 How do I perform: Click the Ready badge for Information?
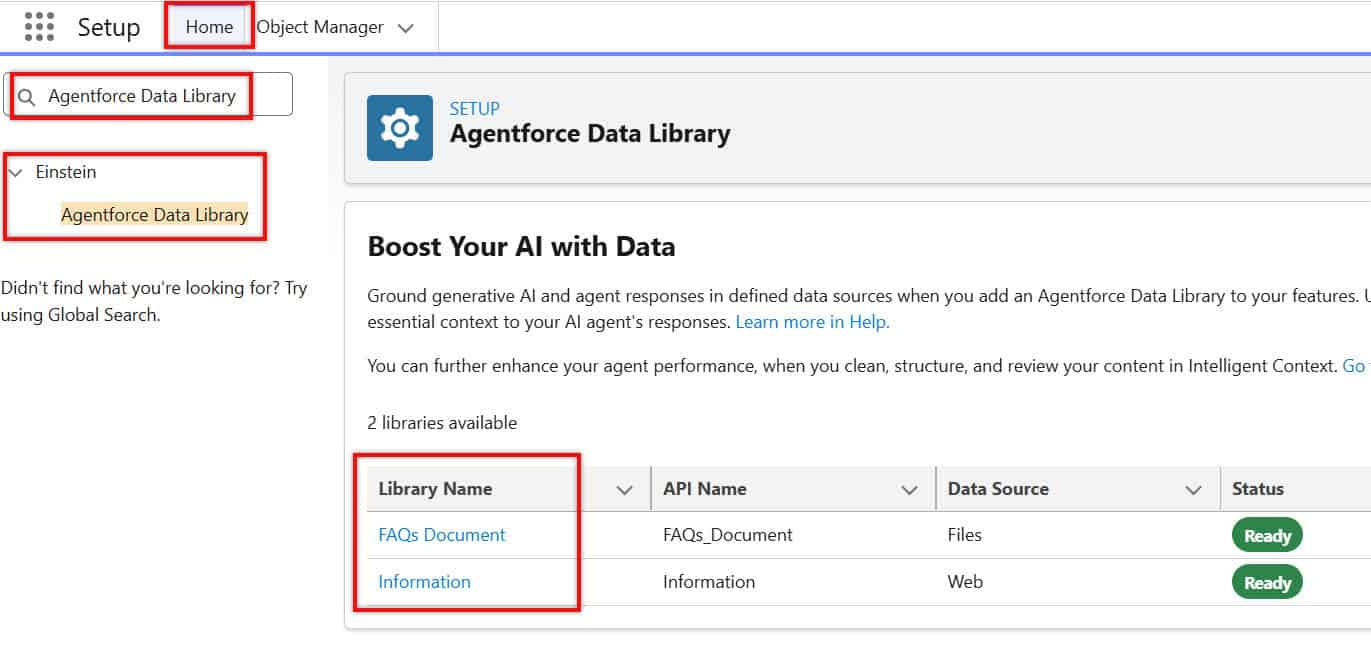(1267, 581)
